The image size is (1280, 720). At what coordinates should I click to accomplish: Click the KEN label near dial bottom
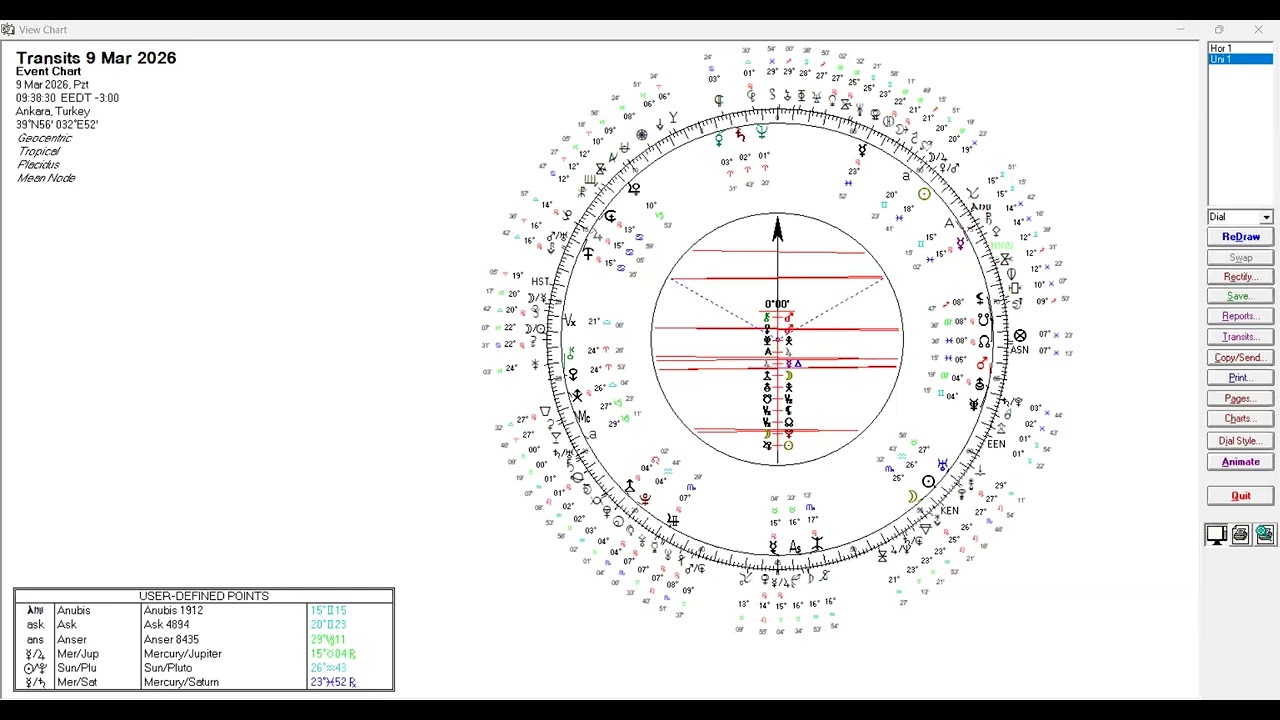[949, 510]
